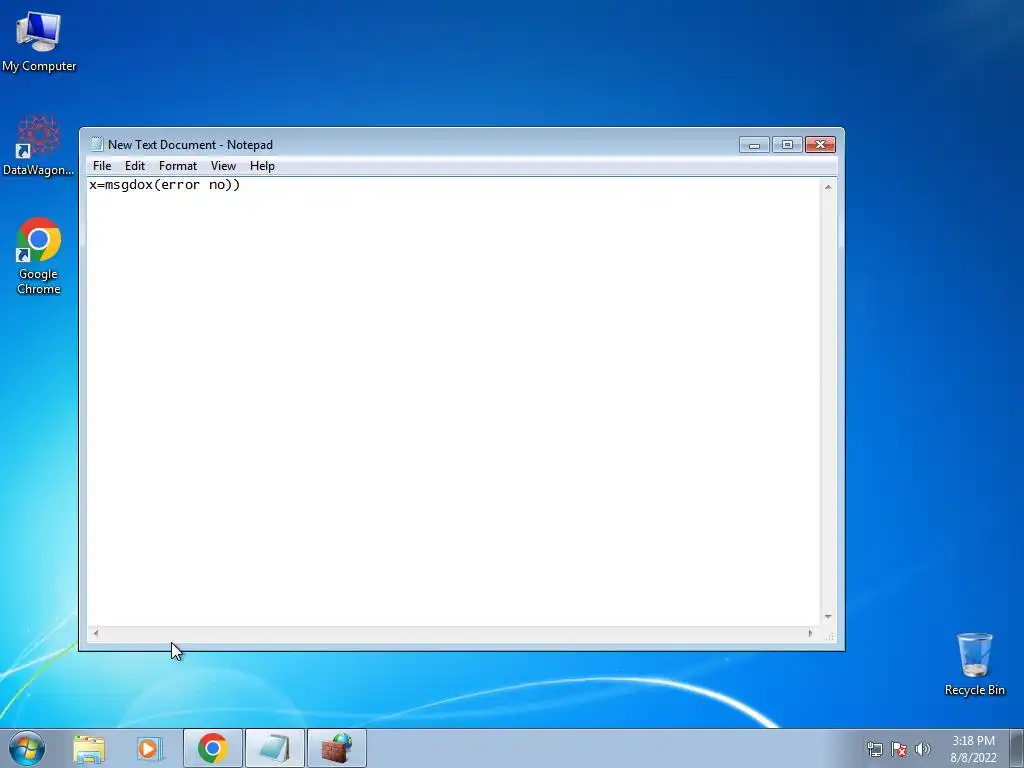Open the Format menu in Notepad
Screen dimensions: 1024x768
(178, 166)
